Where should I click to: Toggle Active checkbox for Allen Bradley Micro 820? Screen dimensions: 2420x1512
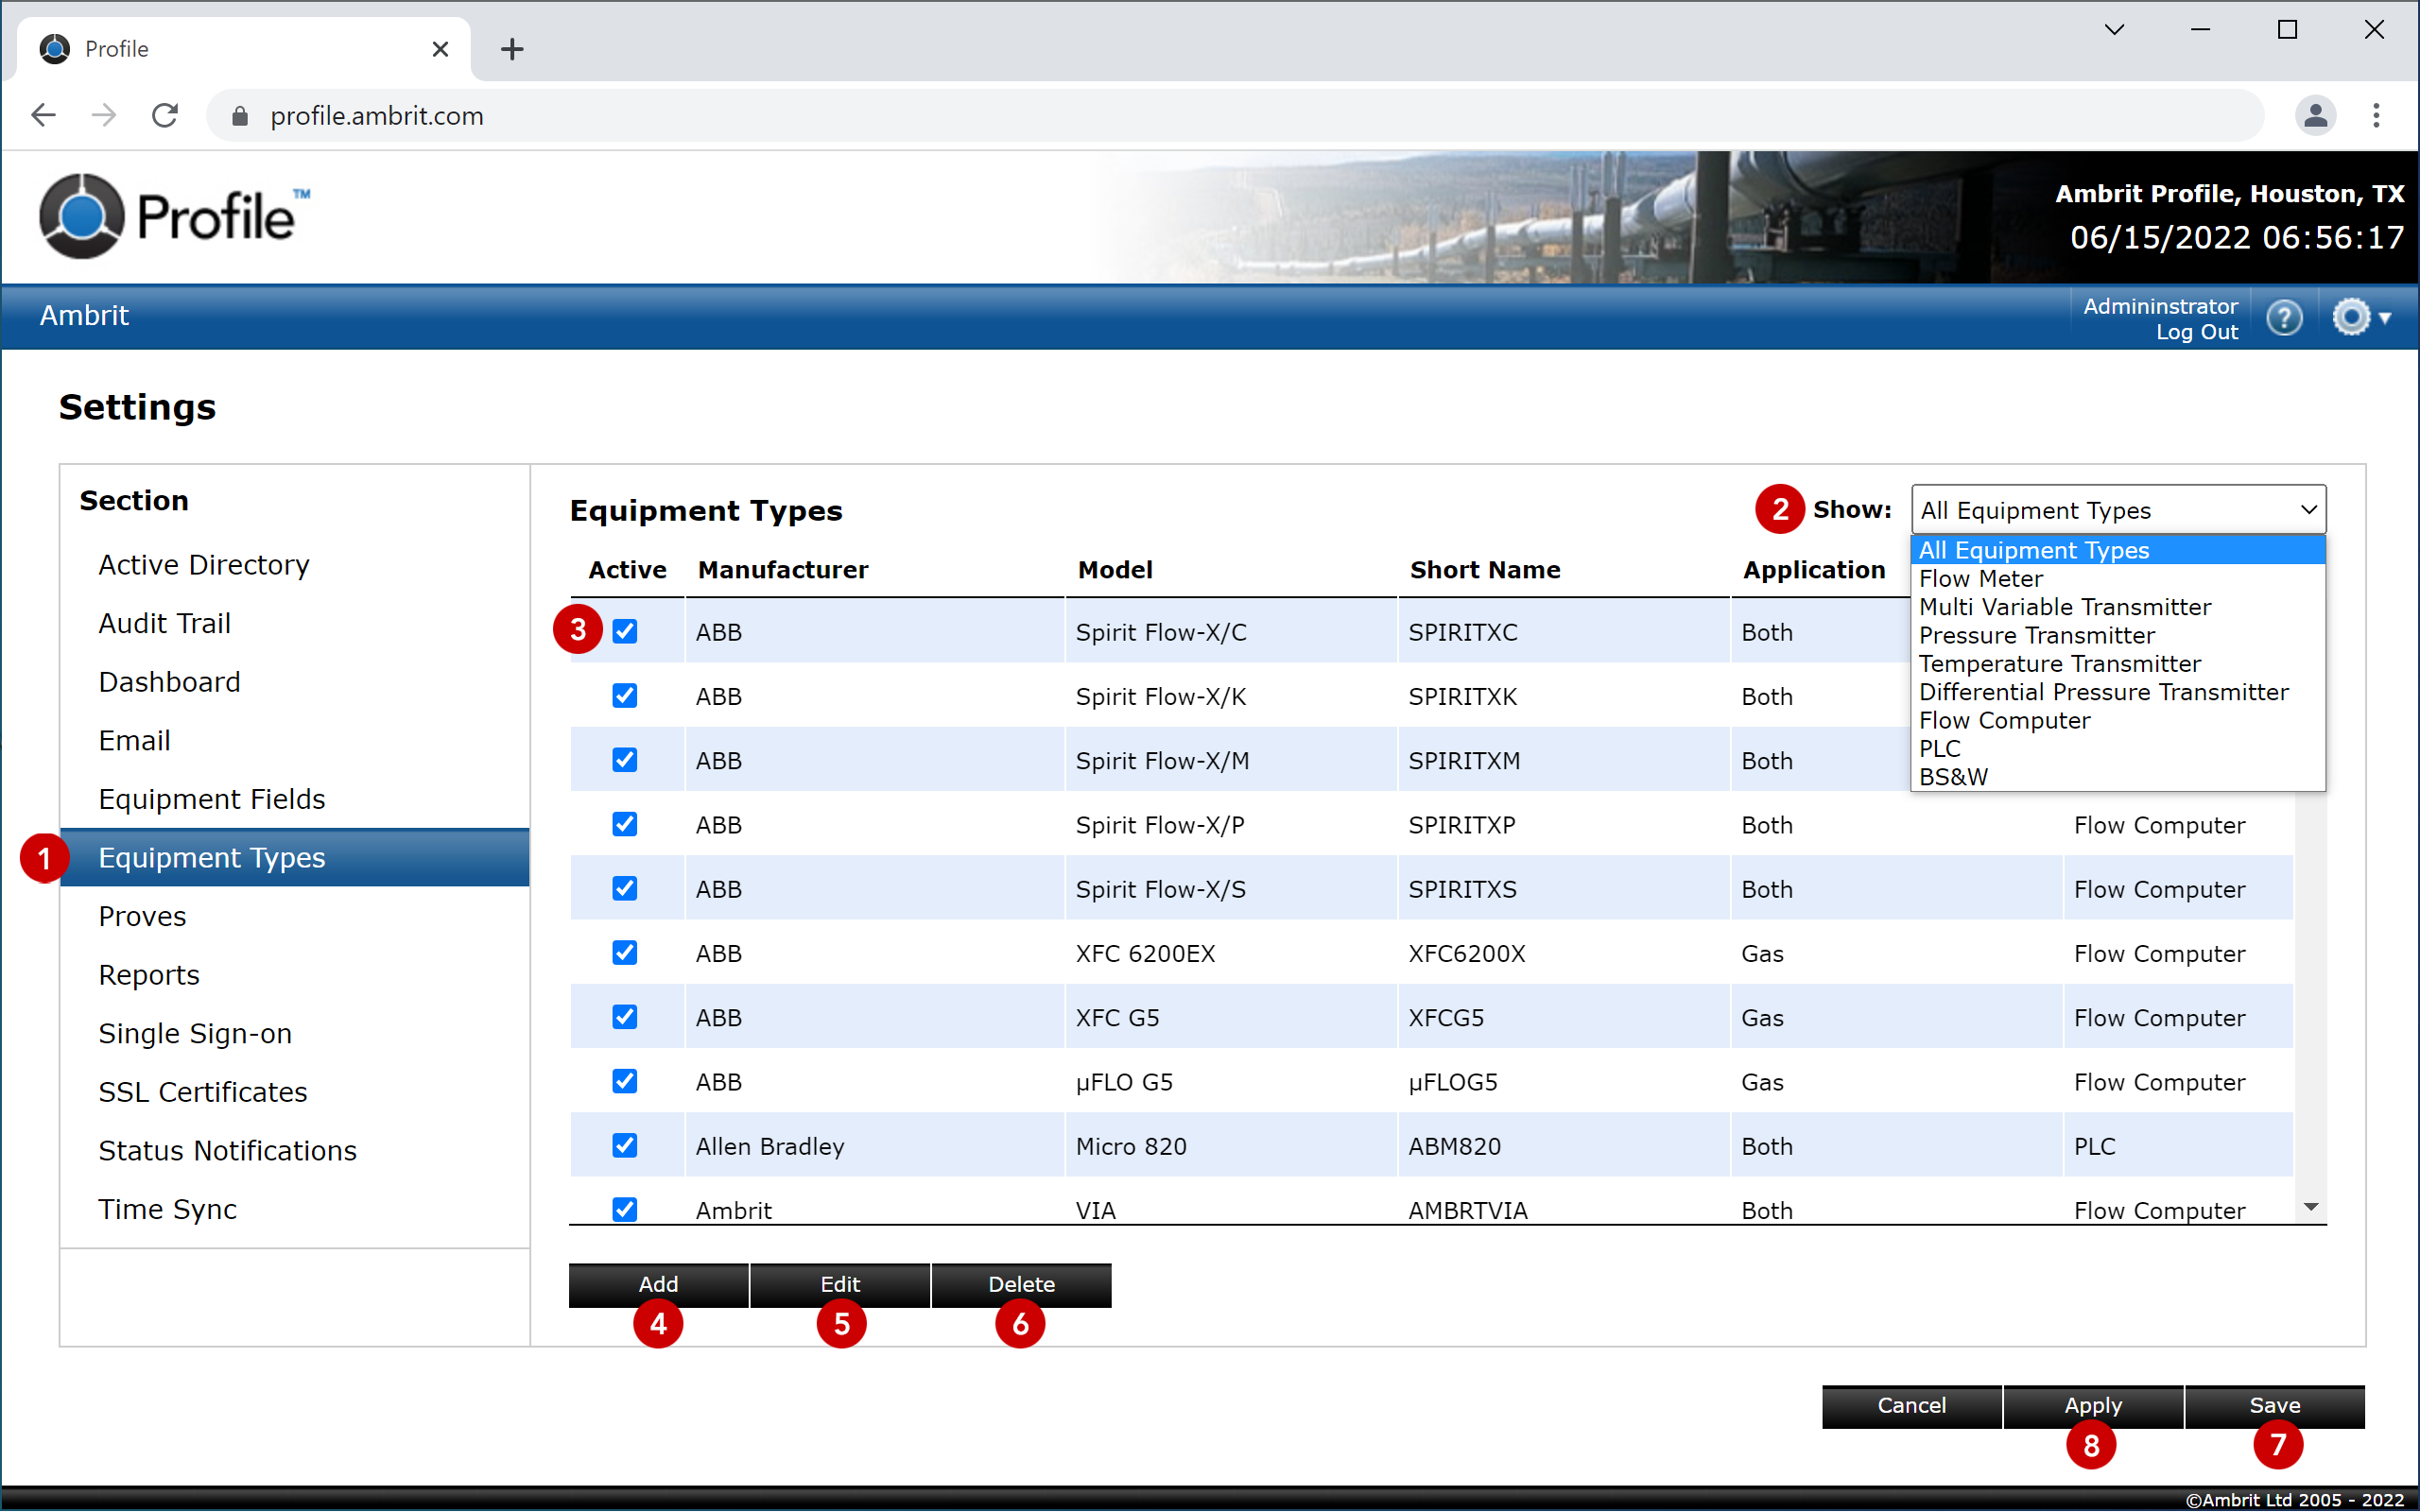(625, 1146)
